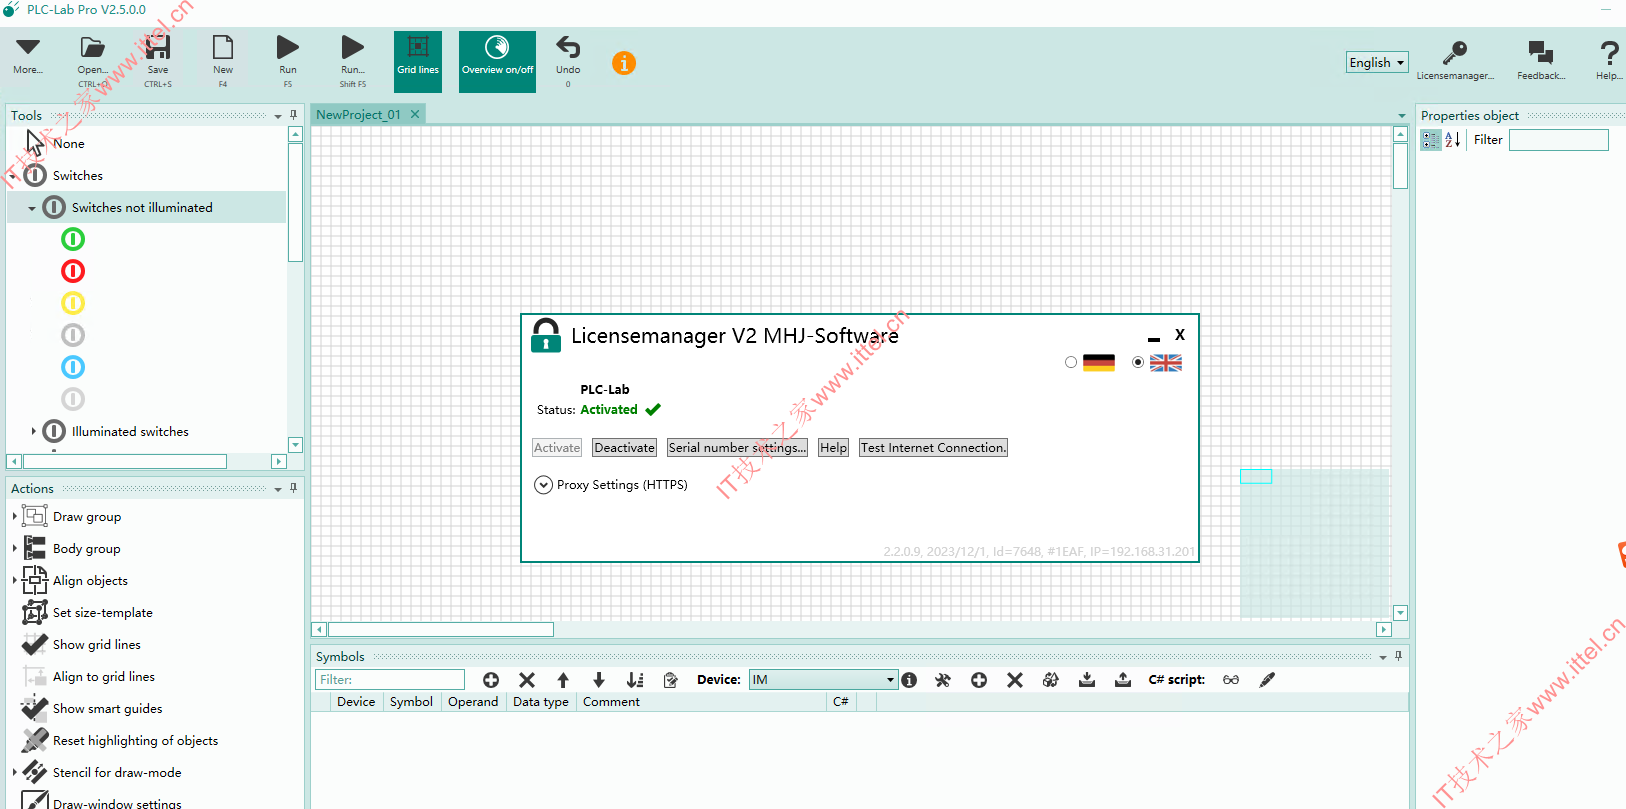Select the green switch

click(x=73, y=239)
